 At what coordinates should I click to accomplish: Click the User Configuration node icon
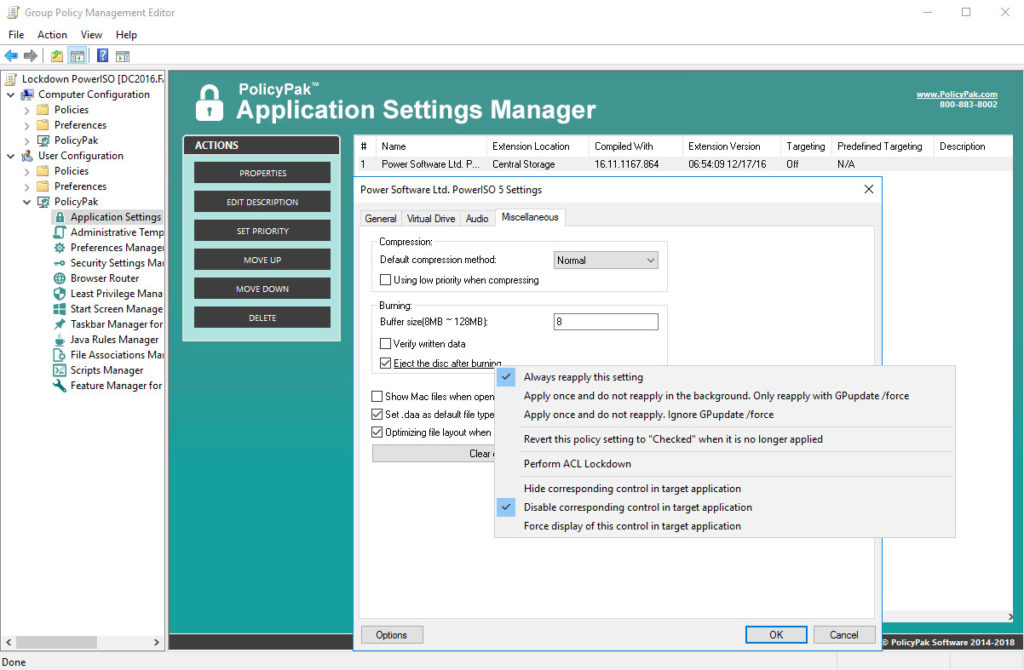pos(27,155)
